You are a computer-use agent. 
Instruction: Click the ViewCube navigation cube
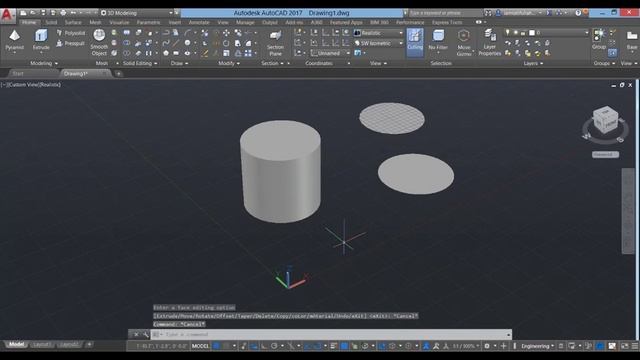[605, 119]
